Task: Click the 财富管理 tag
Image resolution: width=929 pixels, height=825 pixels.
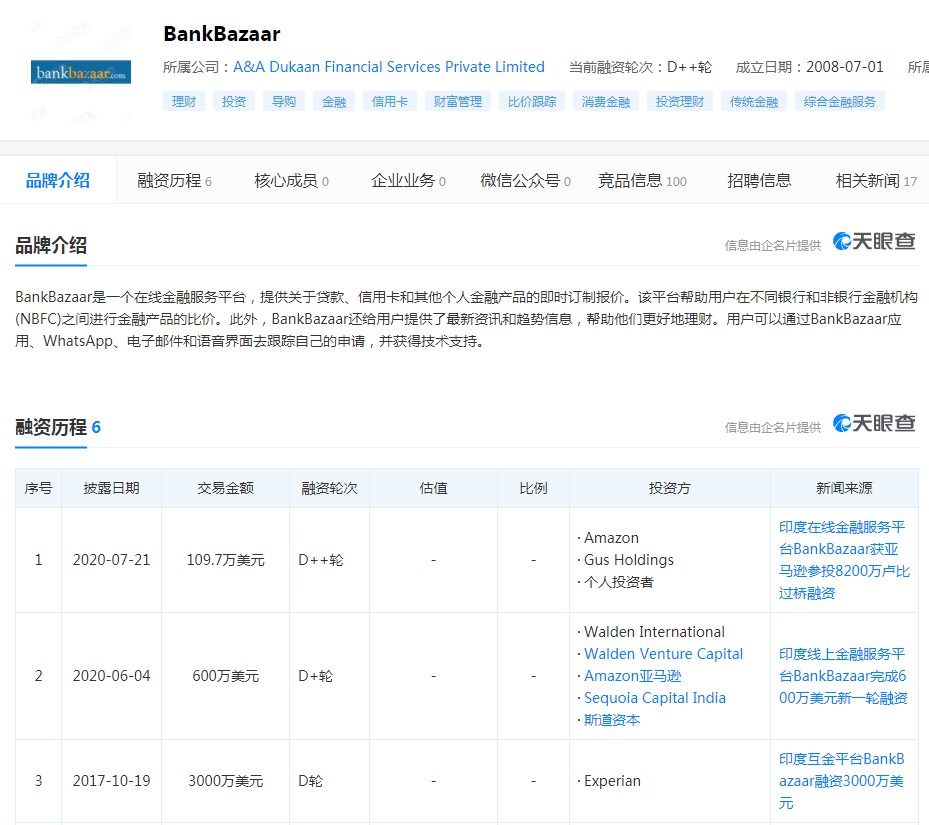Action: (x=457, y=101)
